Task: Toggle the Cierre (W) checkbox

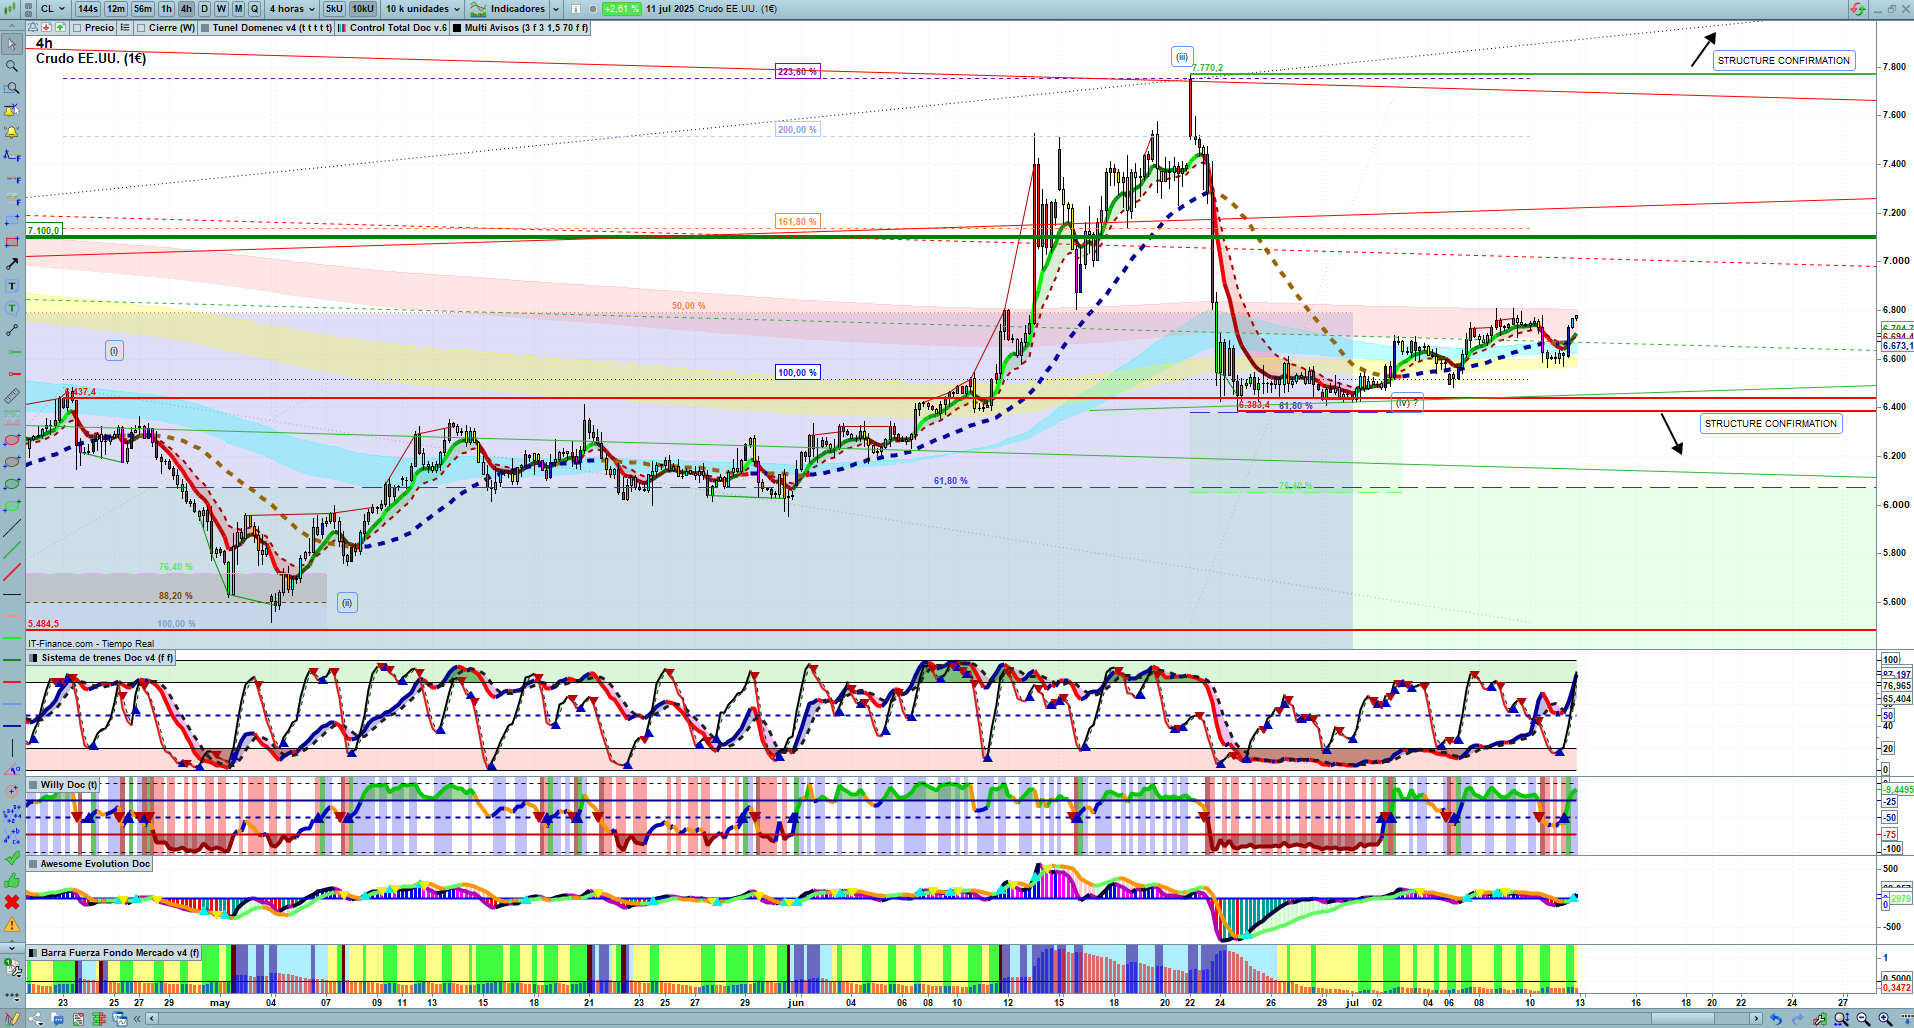Action: pos(141,28)
